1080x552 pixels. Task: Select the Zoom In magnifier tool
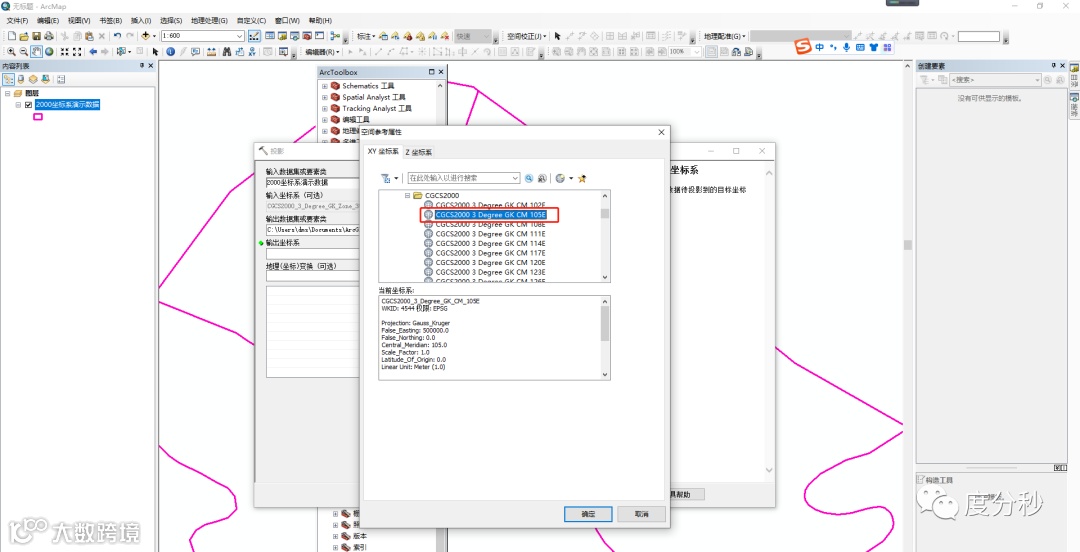12,52
